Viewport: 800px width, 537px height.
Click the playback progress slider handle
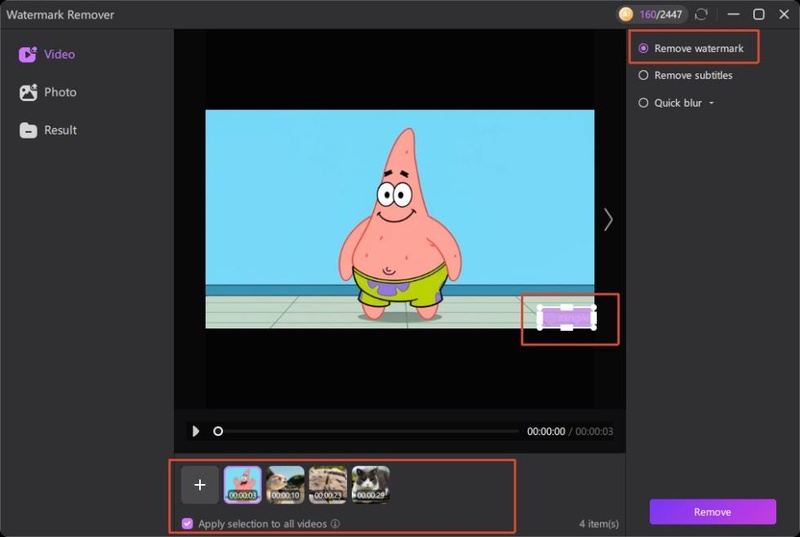218,431
